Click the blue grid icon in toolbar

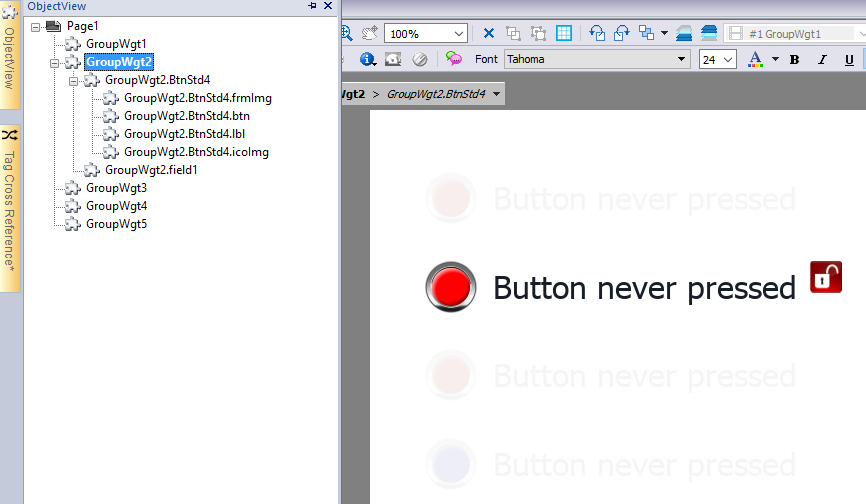click(564, 33)
